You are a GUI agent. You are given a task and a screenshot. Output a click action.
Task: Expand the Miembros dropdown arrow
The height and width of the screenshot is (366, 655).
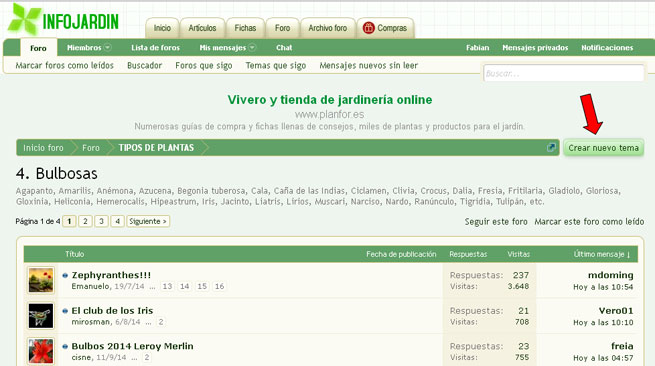click(107, 48)
